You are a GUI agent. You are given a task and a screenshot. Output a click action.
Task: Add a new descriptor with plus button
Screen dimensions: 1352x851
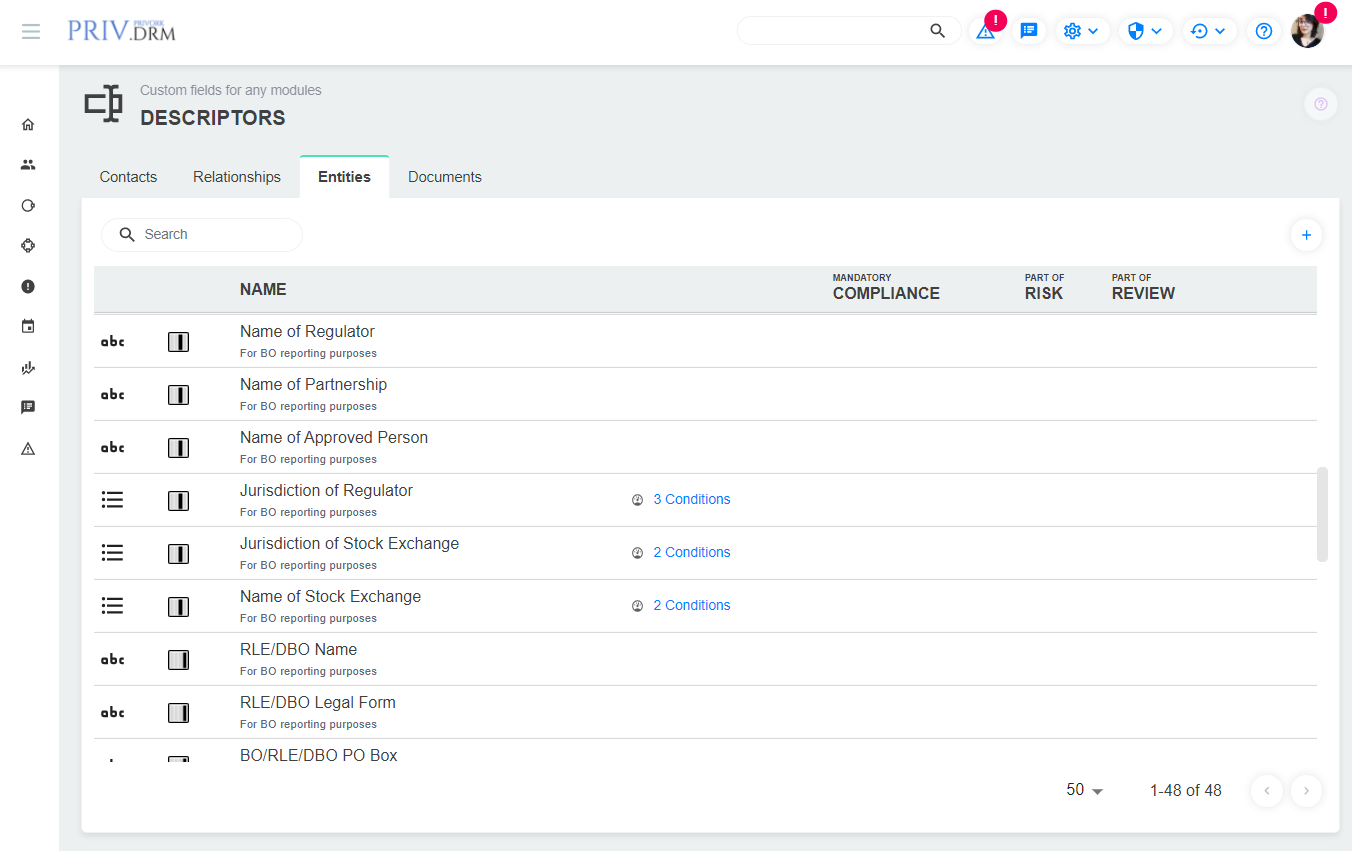point(1305,236)
